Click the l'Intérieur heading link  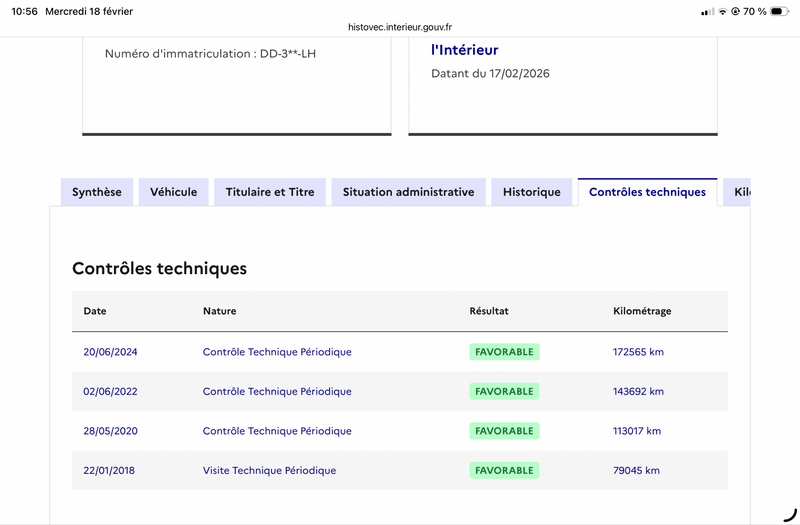coord(464,50)
